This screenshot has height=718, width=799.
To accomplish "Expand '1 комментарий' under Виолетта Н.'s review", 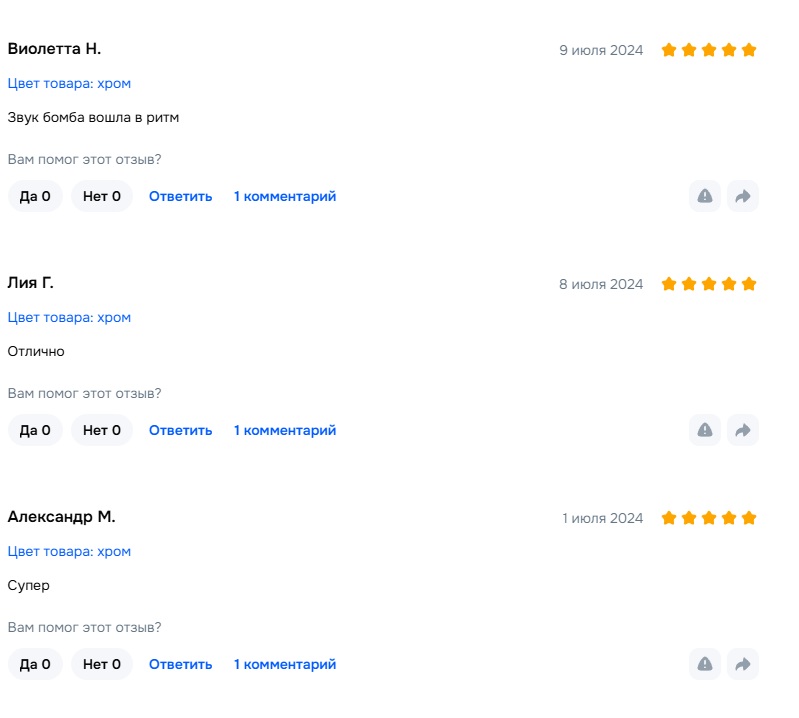I will pyautogui.click(x=285, y=196).
